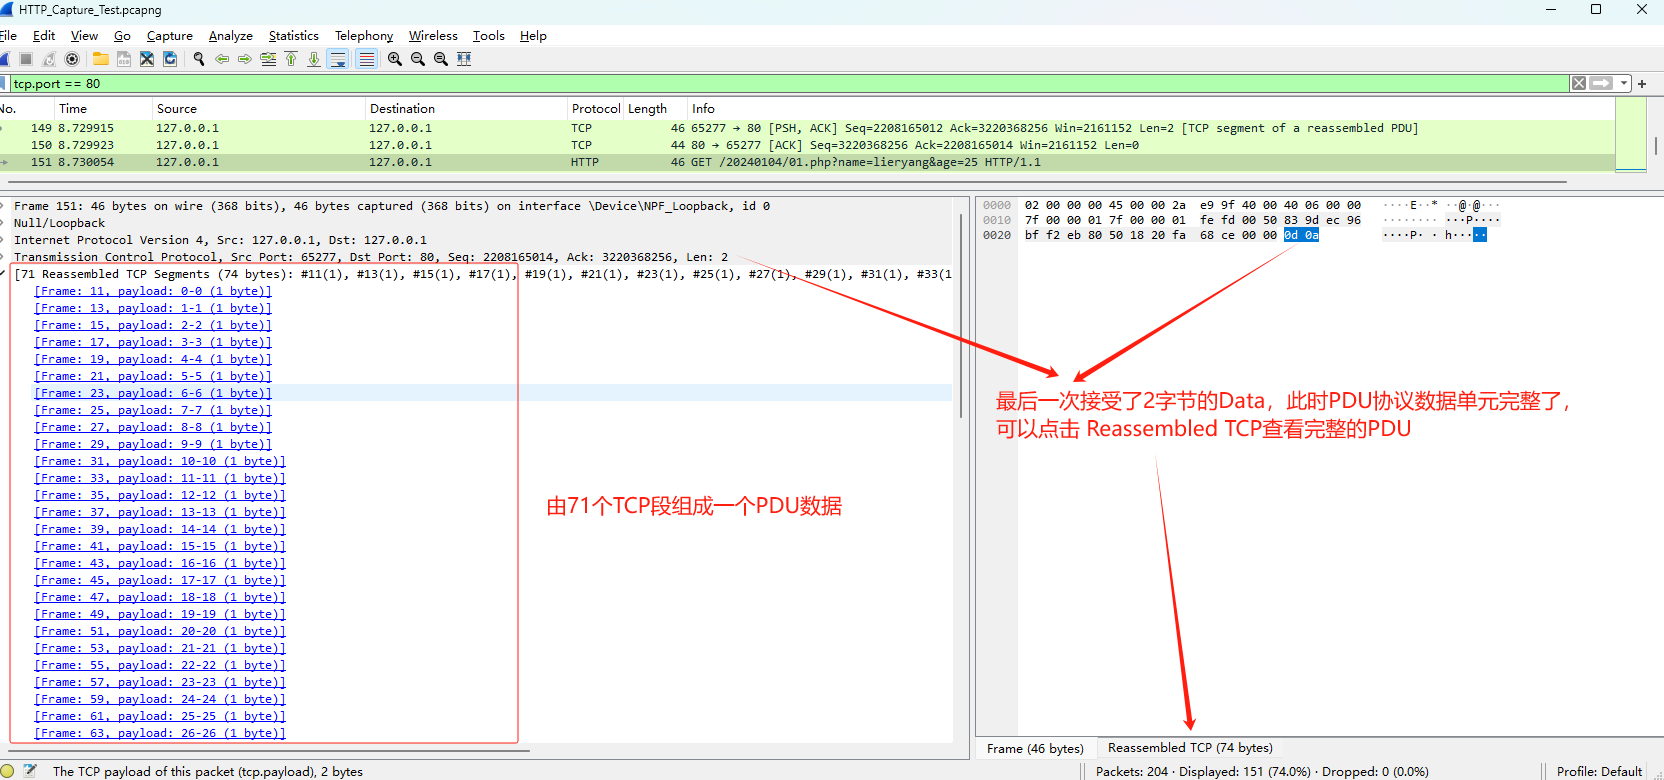Open Frame: 41, payload: 15-15 link

coord(160,546)
